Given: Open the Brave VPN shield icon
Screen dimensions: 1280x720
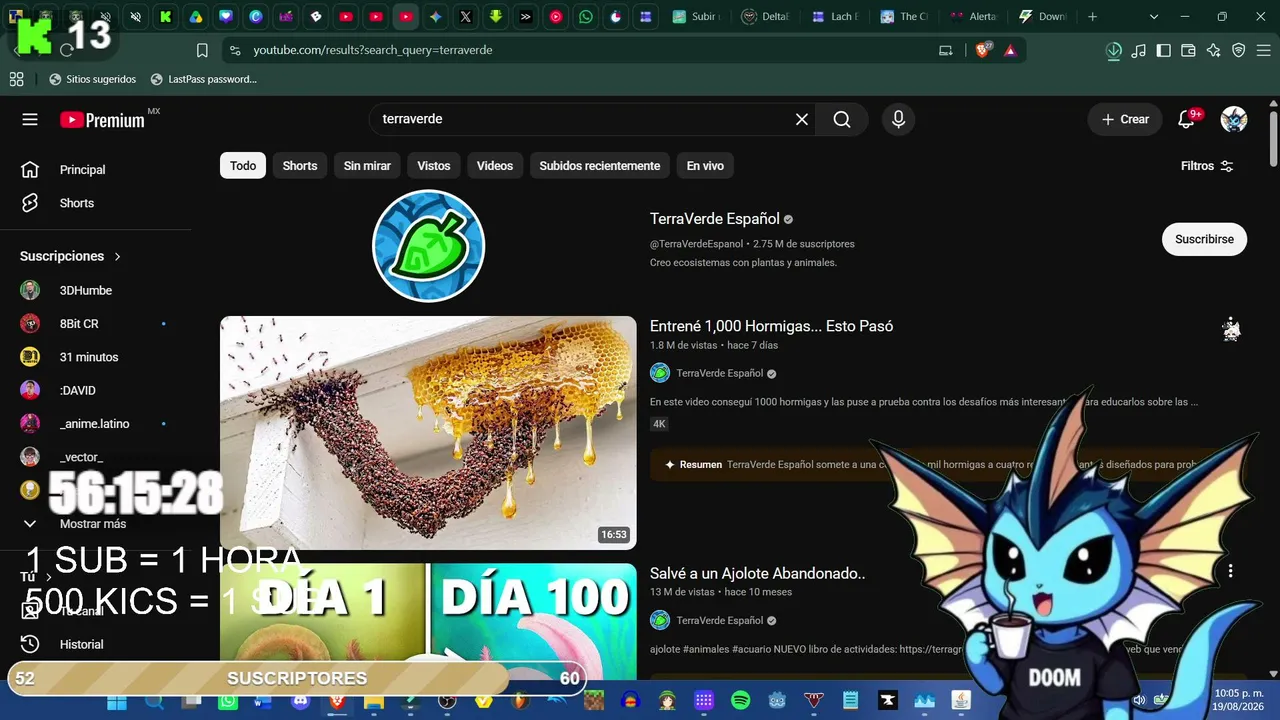Looking at the screenshot, I should pyautogui.click(x=1238, y=50).
